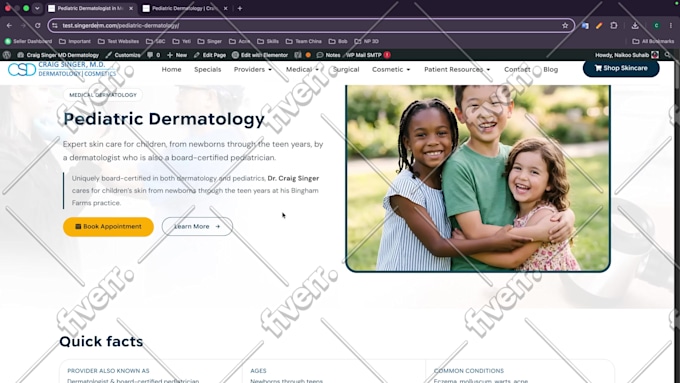Open Chrome's three-dot menu
The image size is (680, 383).
[x=670, y=26]
